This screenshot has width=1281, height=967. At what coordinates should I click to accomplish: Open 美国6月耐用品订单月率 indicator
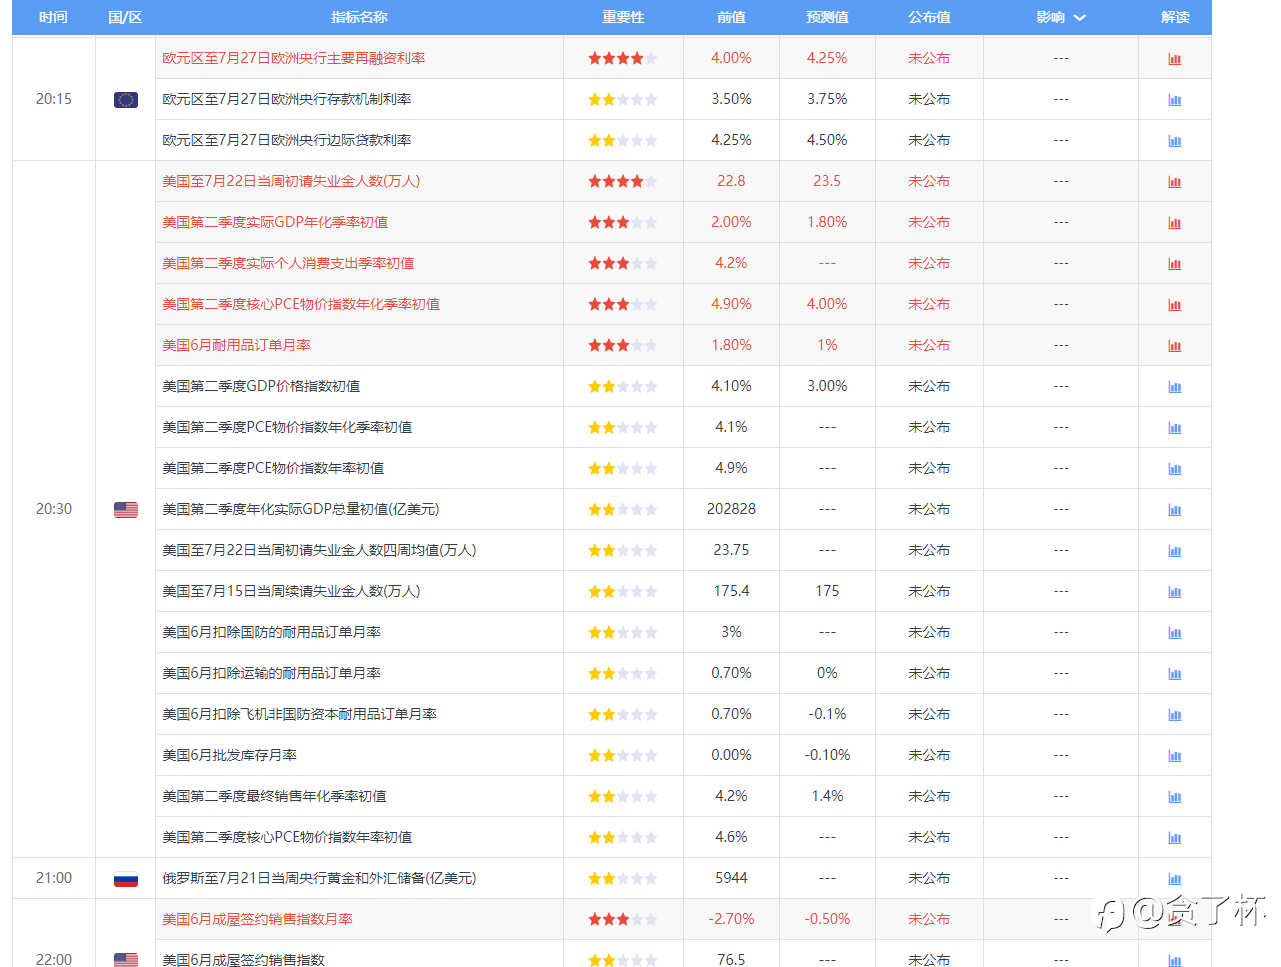click(236, 345)
